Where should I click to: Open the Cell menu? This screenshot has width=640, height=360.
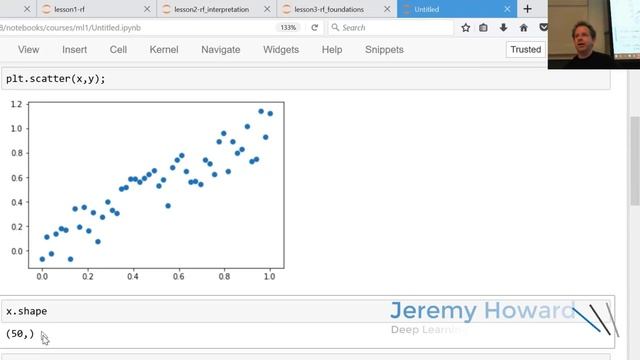(x=118, y=50)
